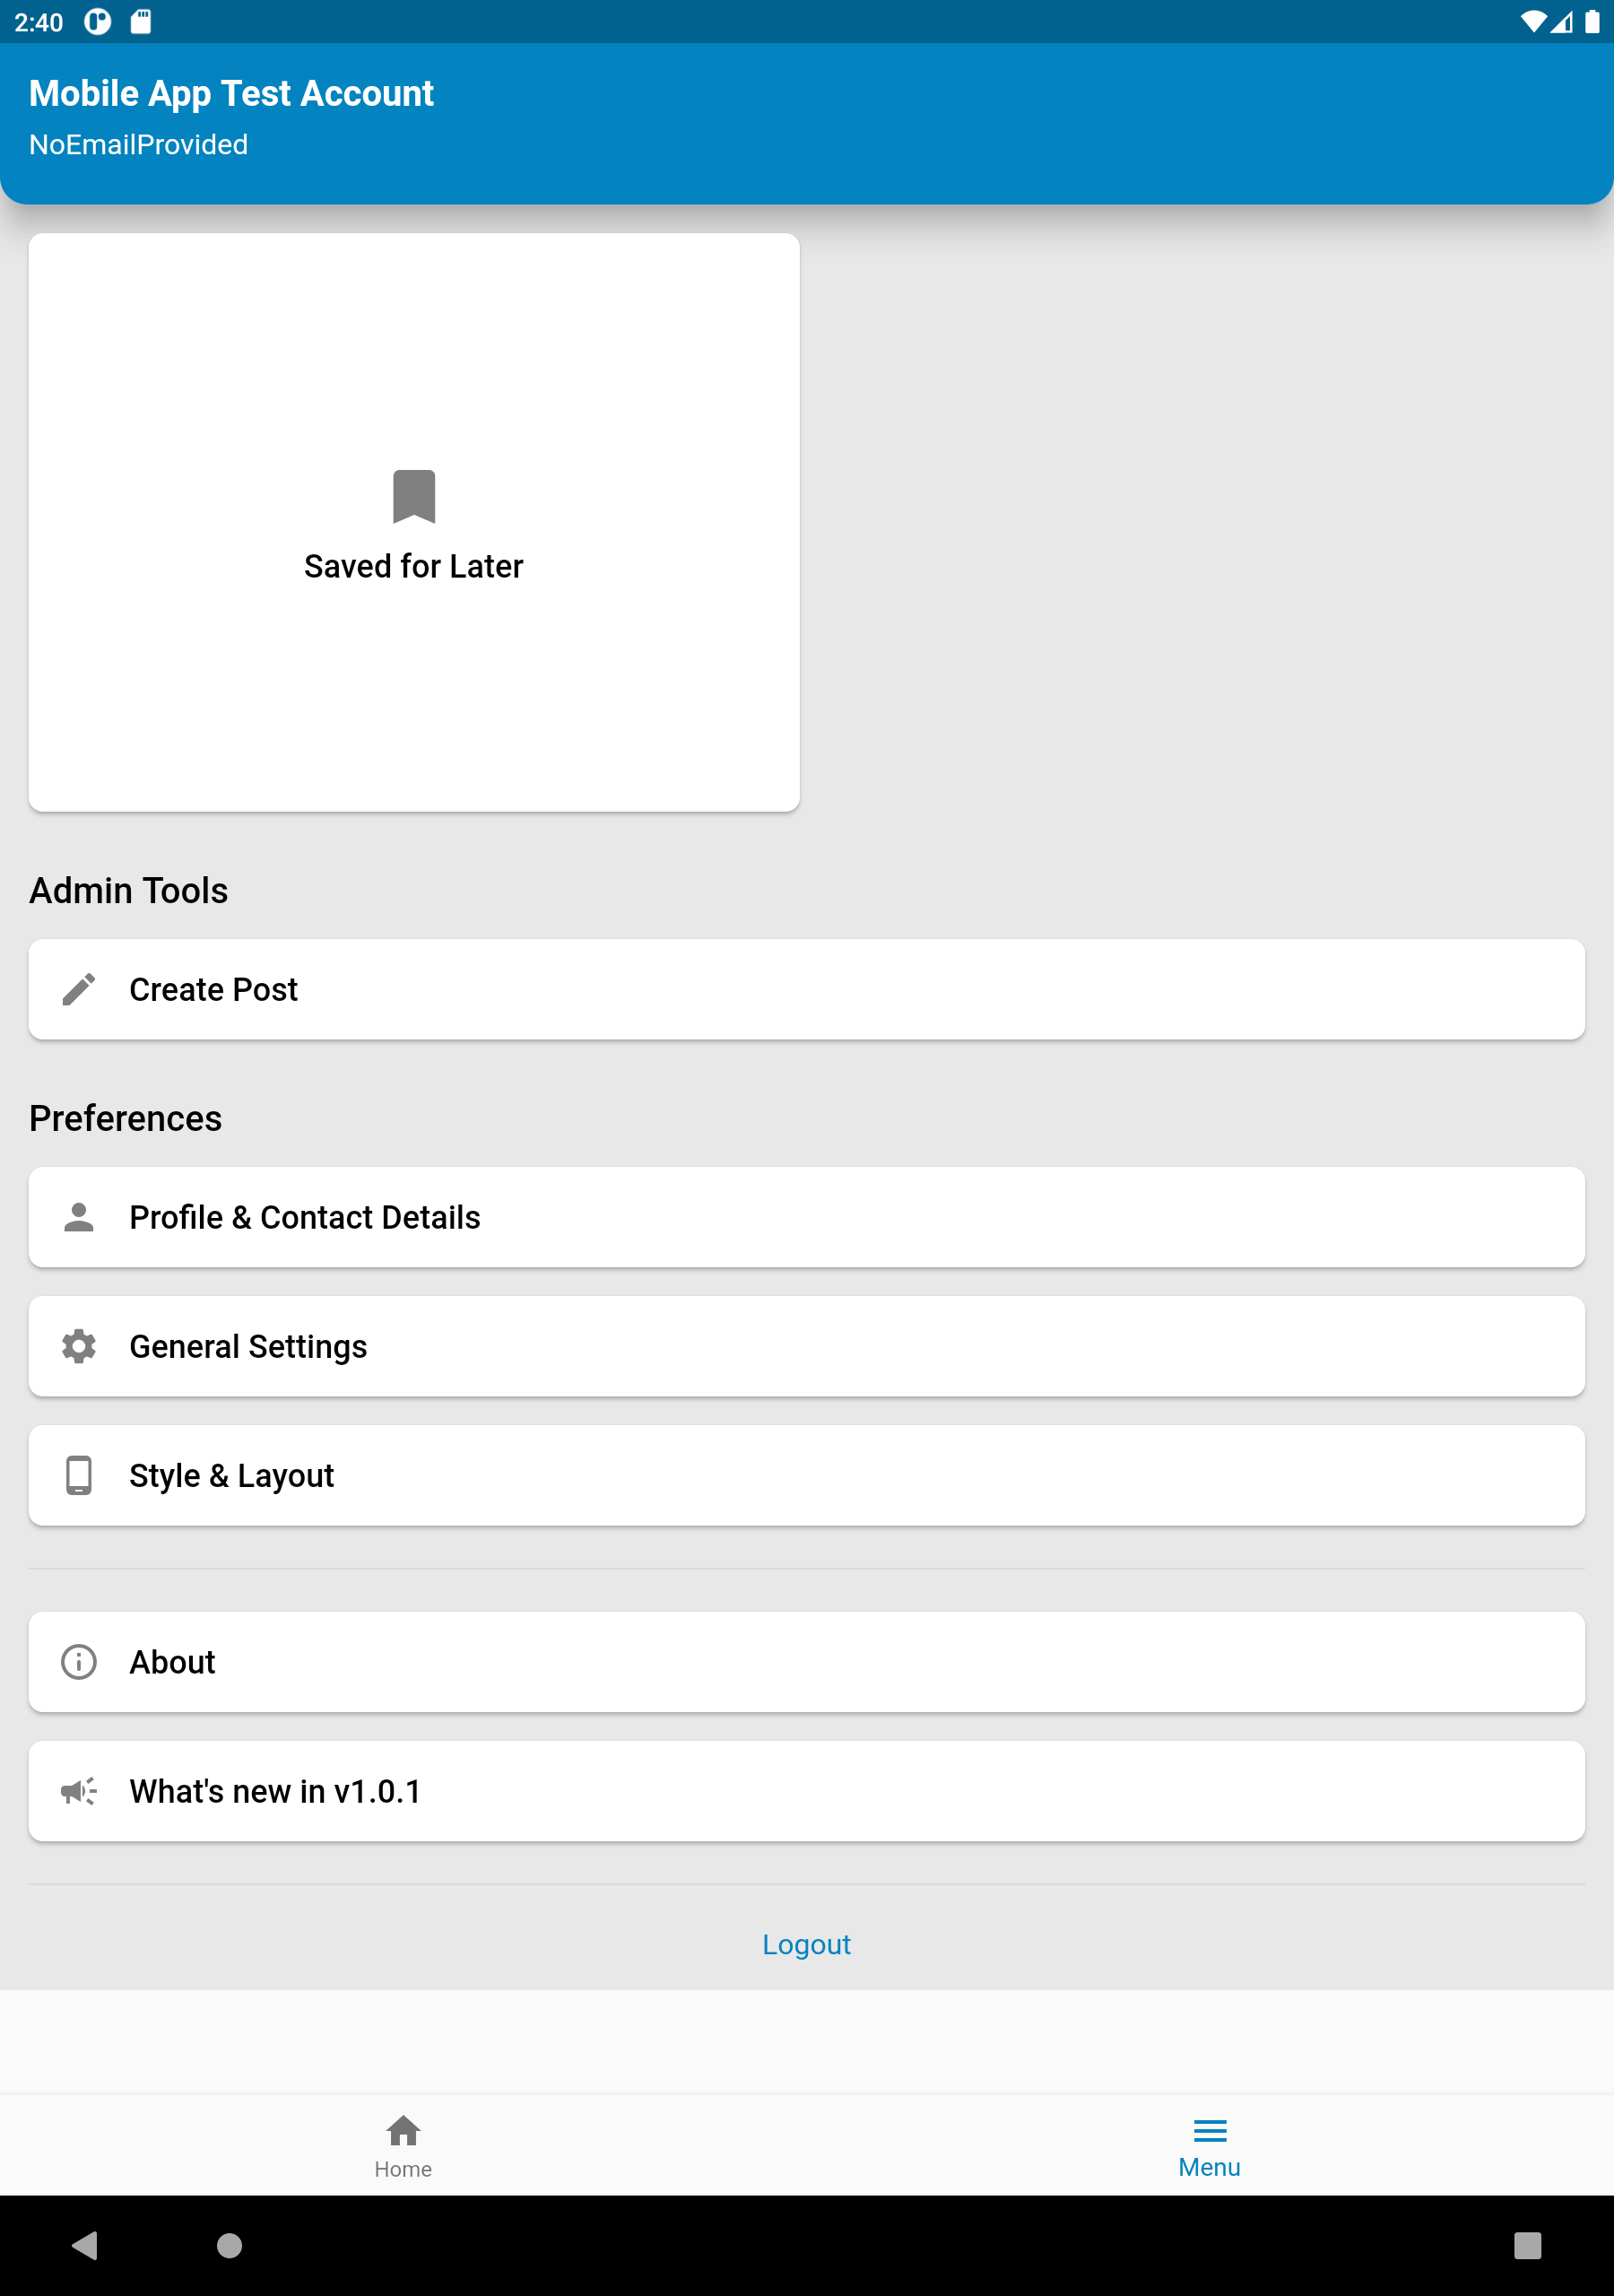This screenshot has width=1614, height=2296.
Task: Tap the Android home circle button
Action: [x=230, y=2246]
